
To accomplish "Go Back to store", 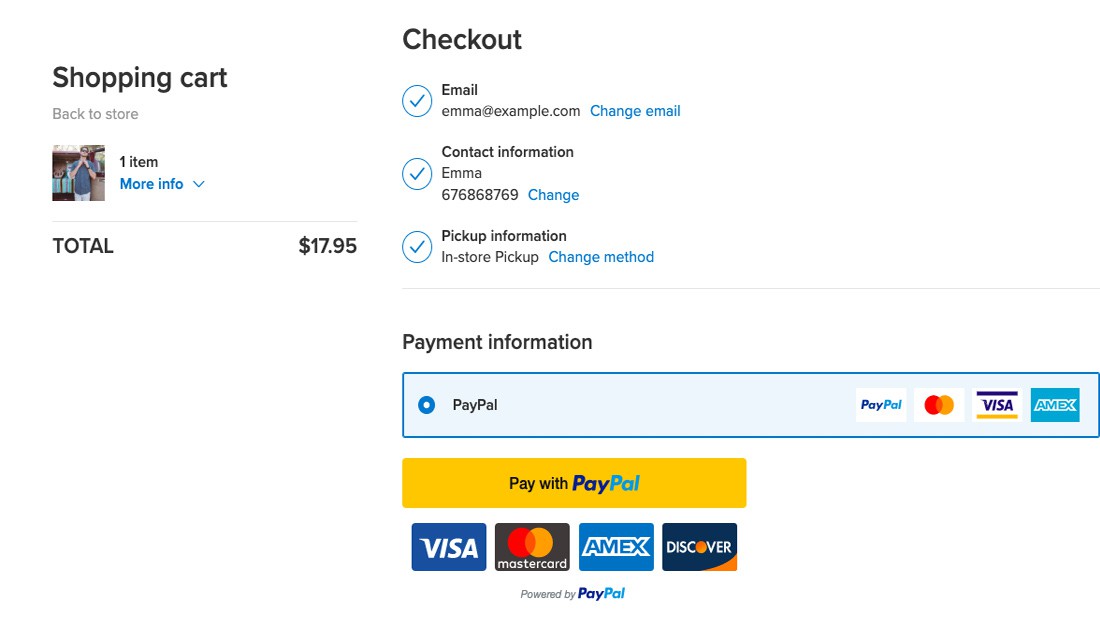I will pyautogui.click(x=95, y=114).
